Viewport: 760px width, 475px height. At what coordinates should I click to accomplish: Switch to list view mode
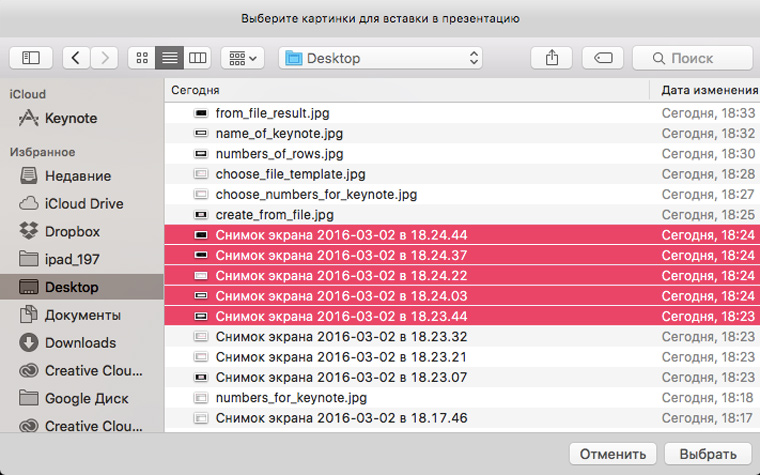170,58
